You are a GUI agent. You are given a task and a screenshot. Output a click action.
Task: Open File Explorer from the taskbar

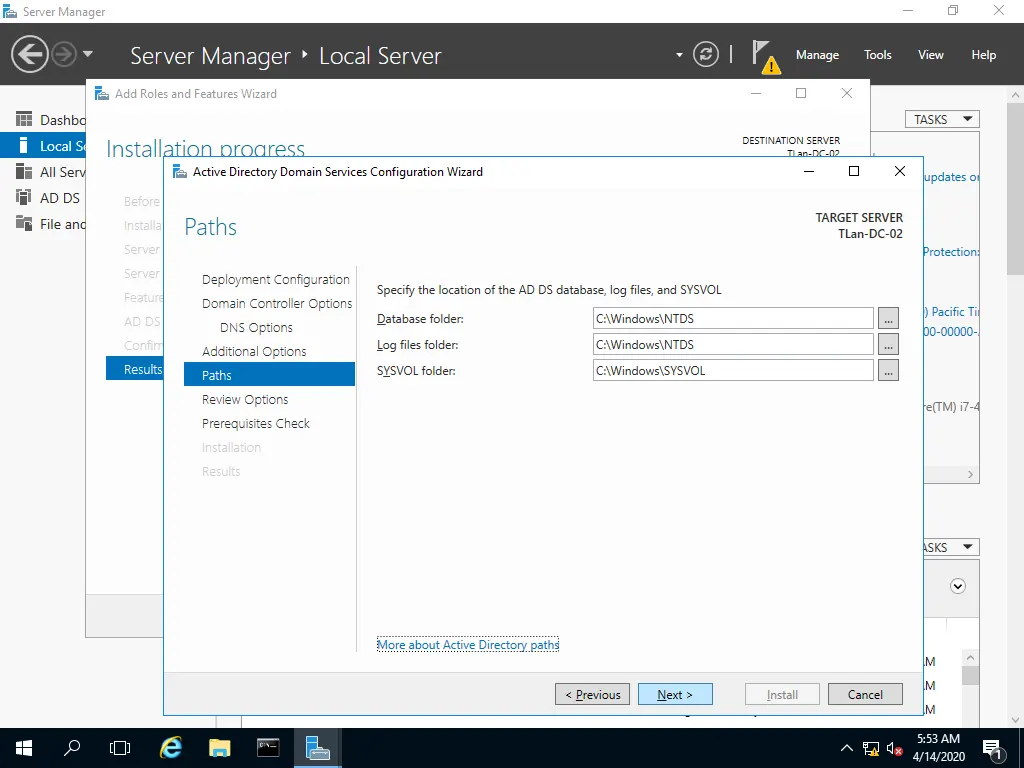(x=220, y=748)
